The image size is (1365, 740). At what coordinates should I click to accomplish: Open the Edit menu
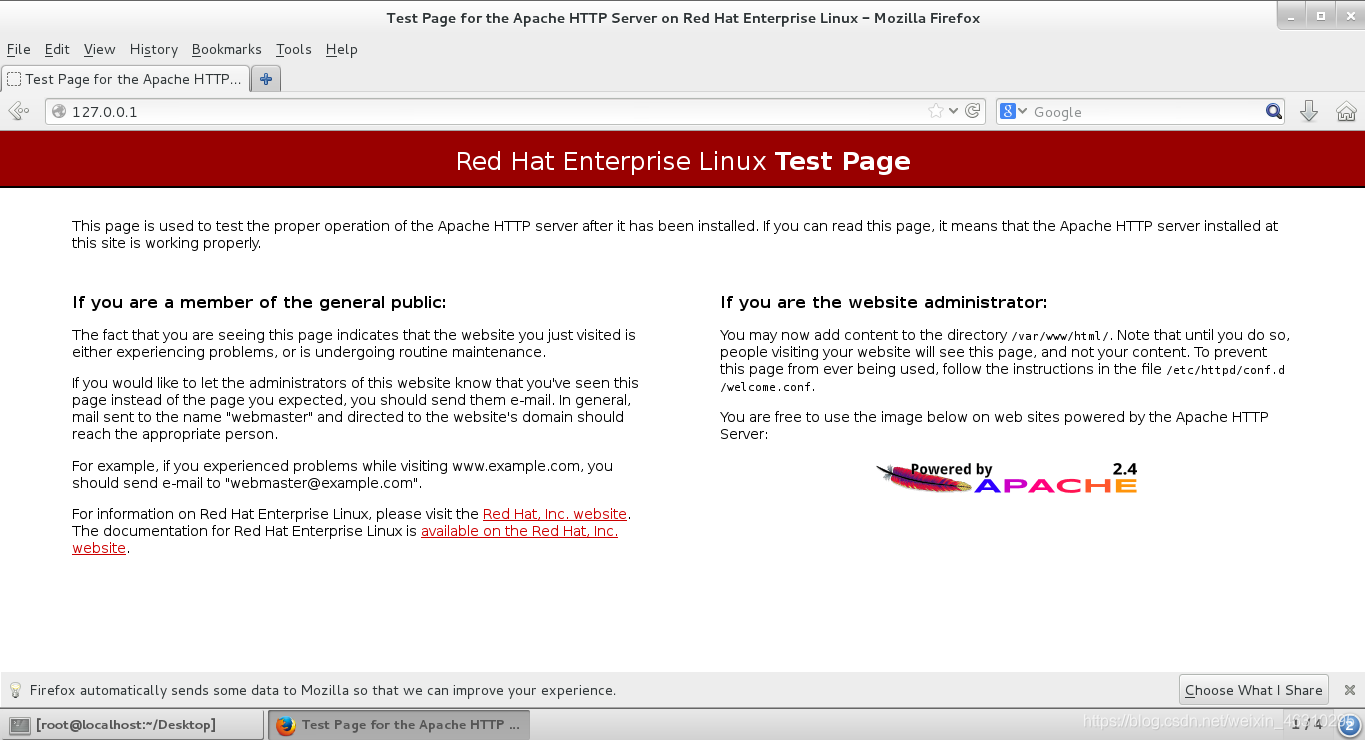tap(57, 49)
